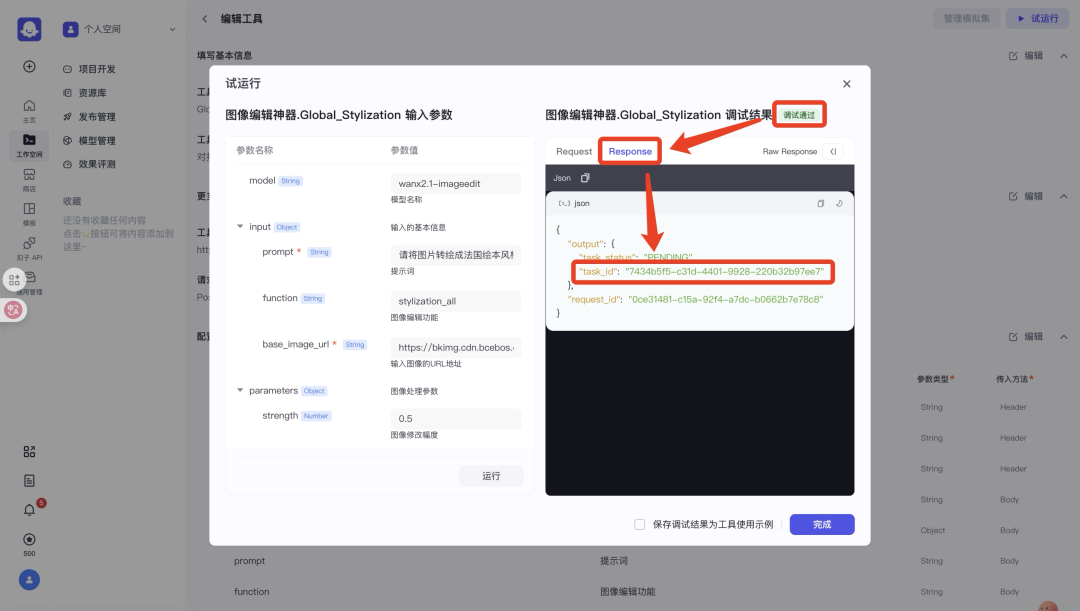
Task: Click the 参数名称 column header
Action: click(255, 150)
